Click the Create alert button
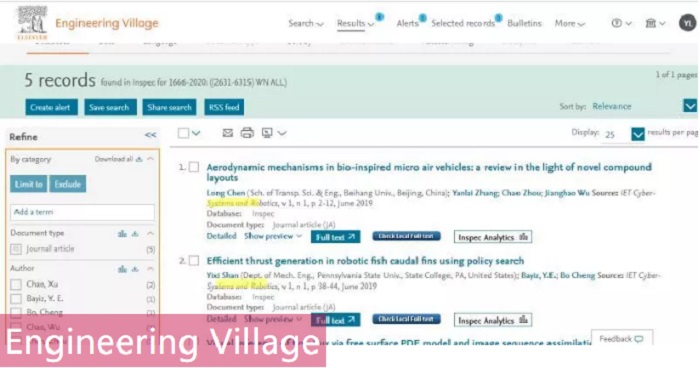 (x=51, y=107)
